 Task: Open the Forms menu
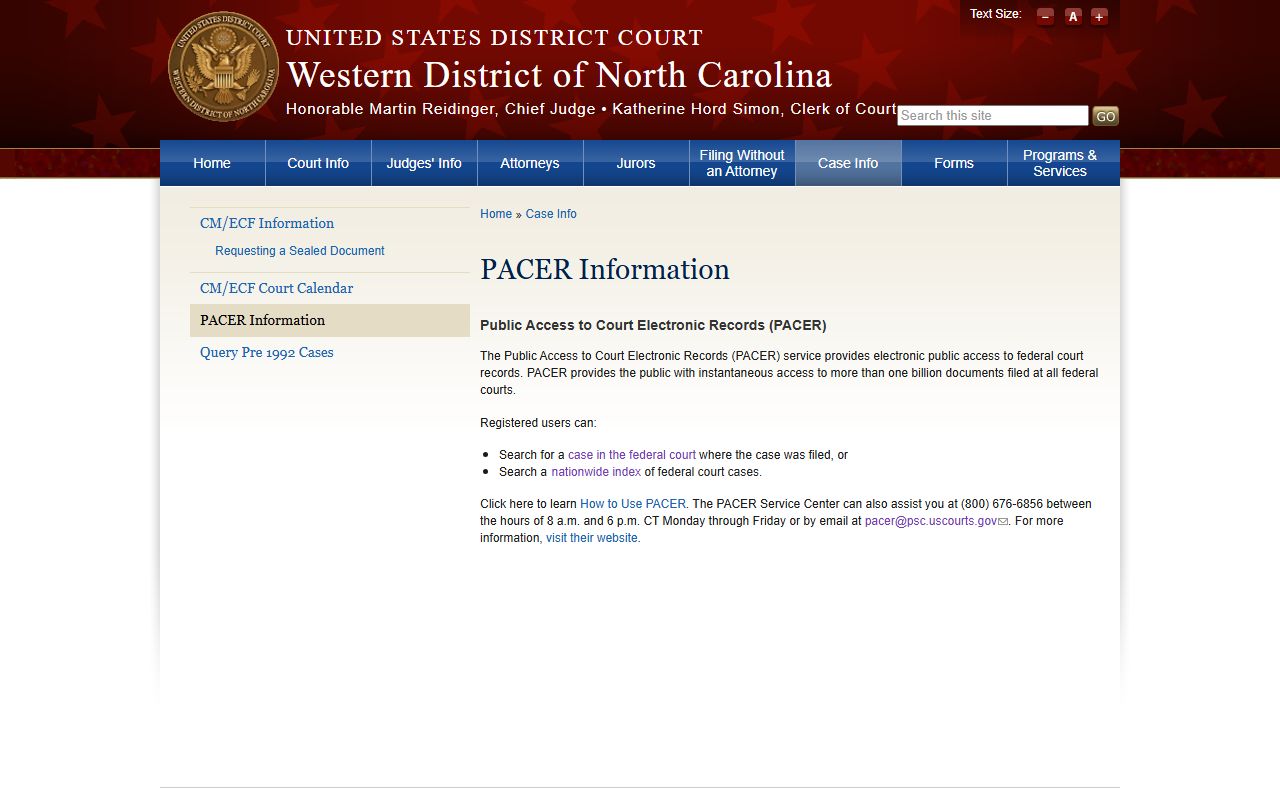[954, 163]
